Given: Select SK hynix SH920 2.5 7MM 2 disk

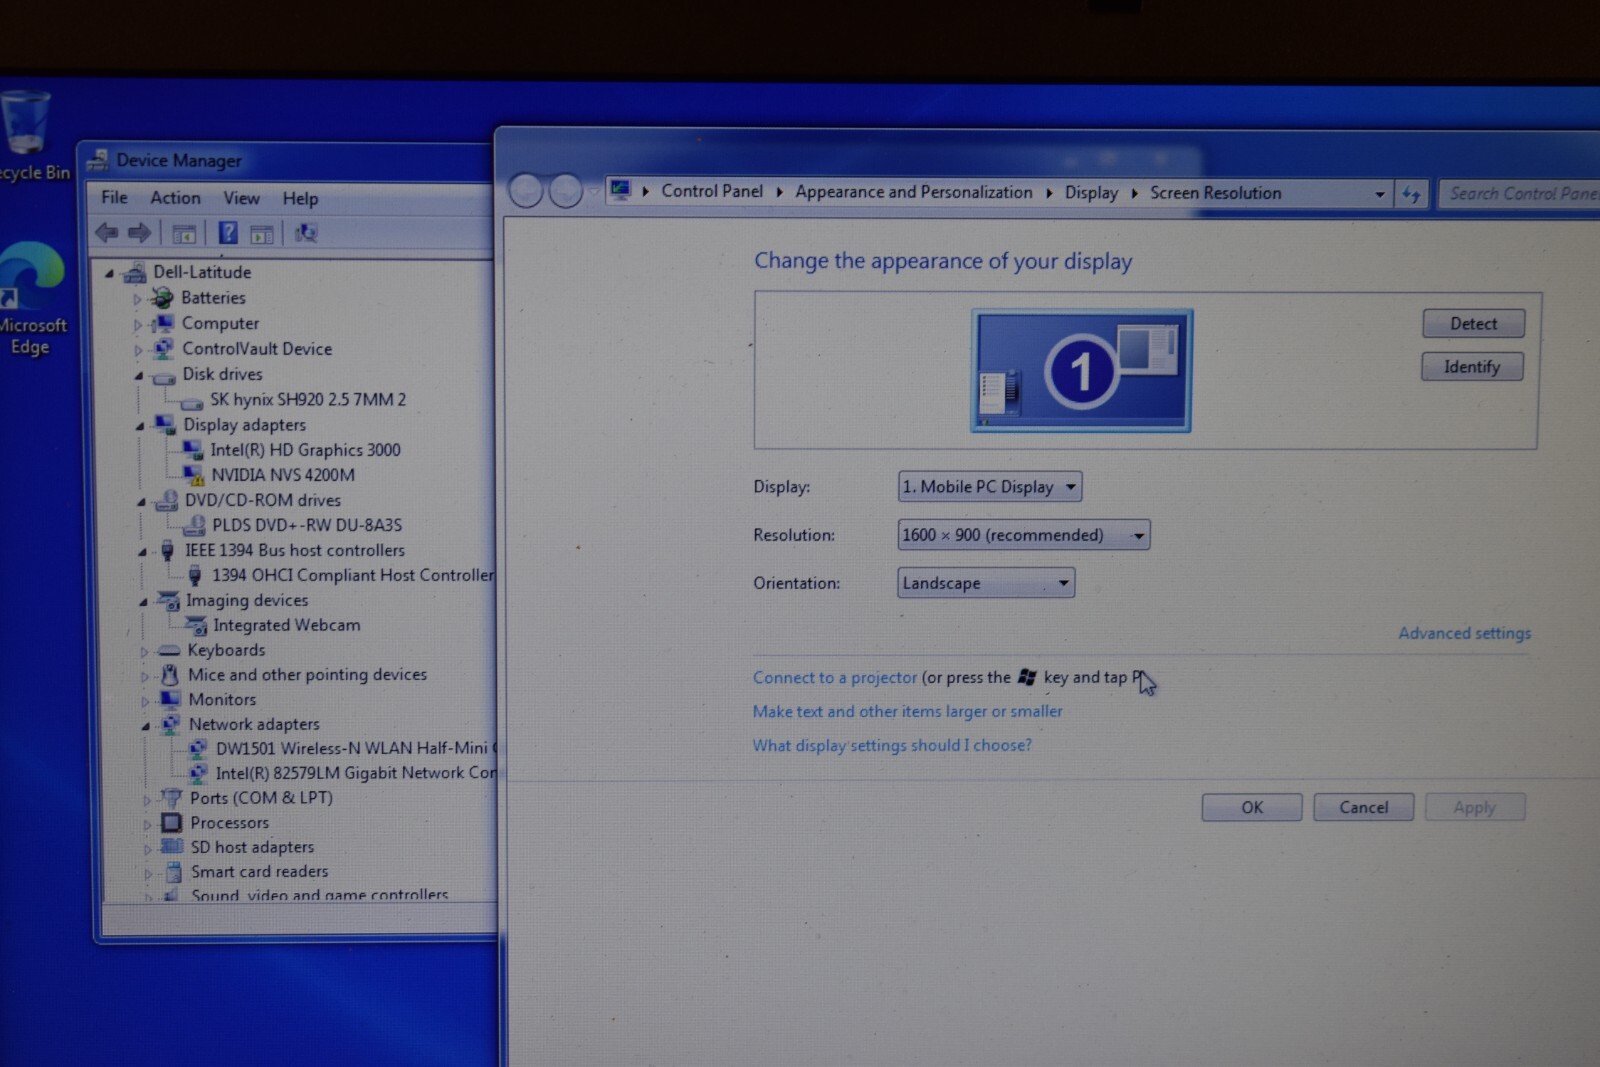Looking at the screenshot, I should pyautogui.click(x=308, y=400).
